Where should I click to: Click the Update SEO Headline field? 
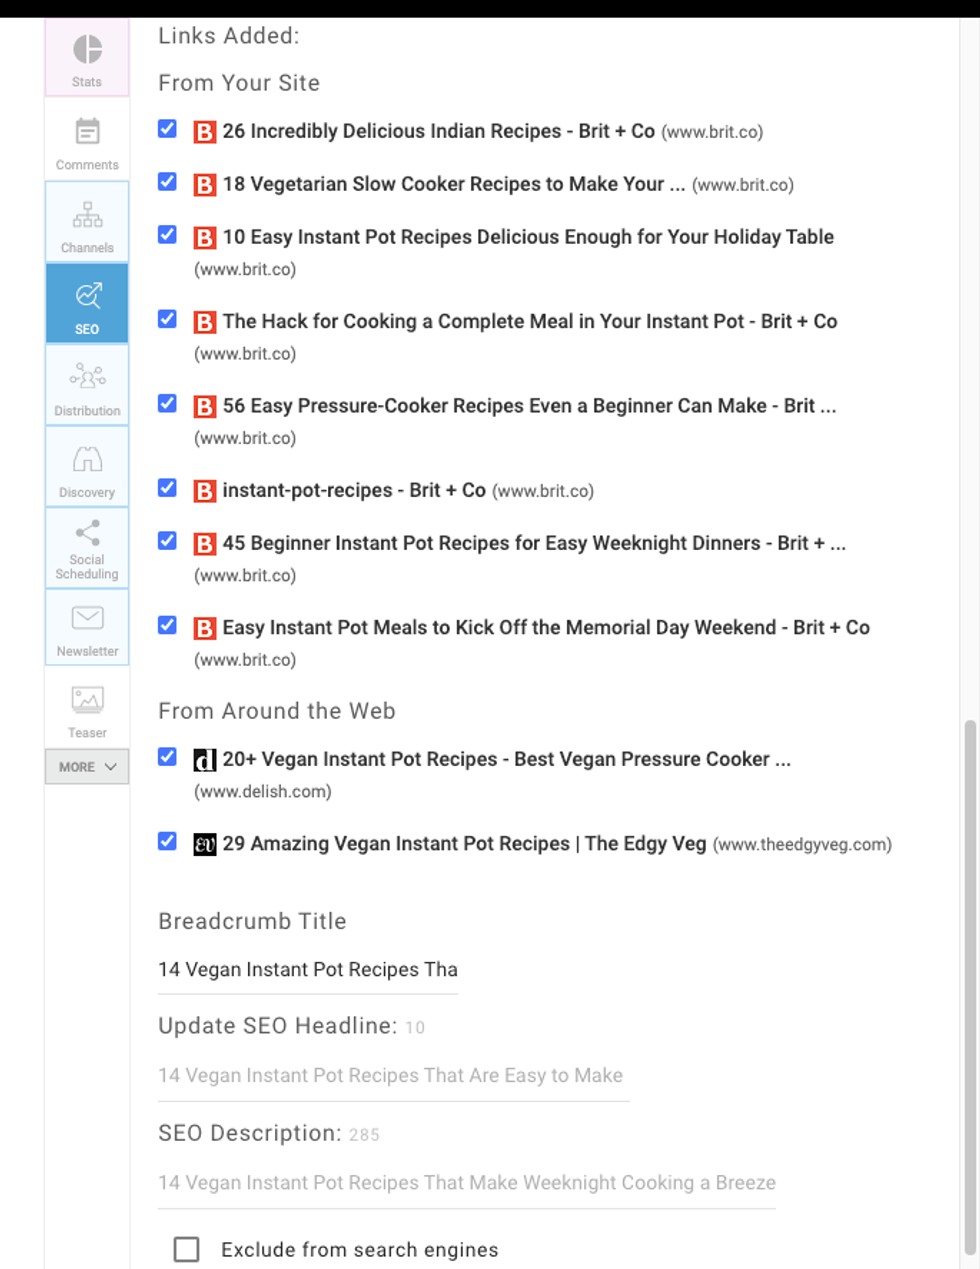click(392, 1076)
